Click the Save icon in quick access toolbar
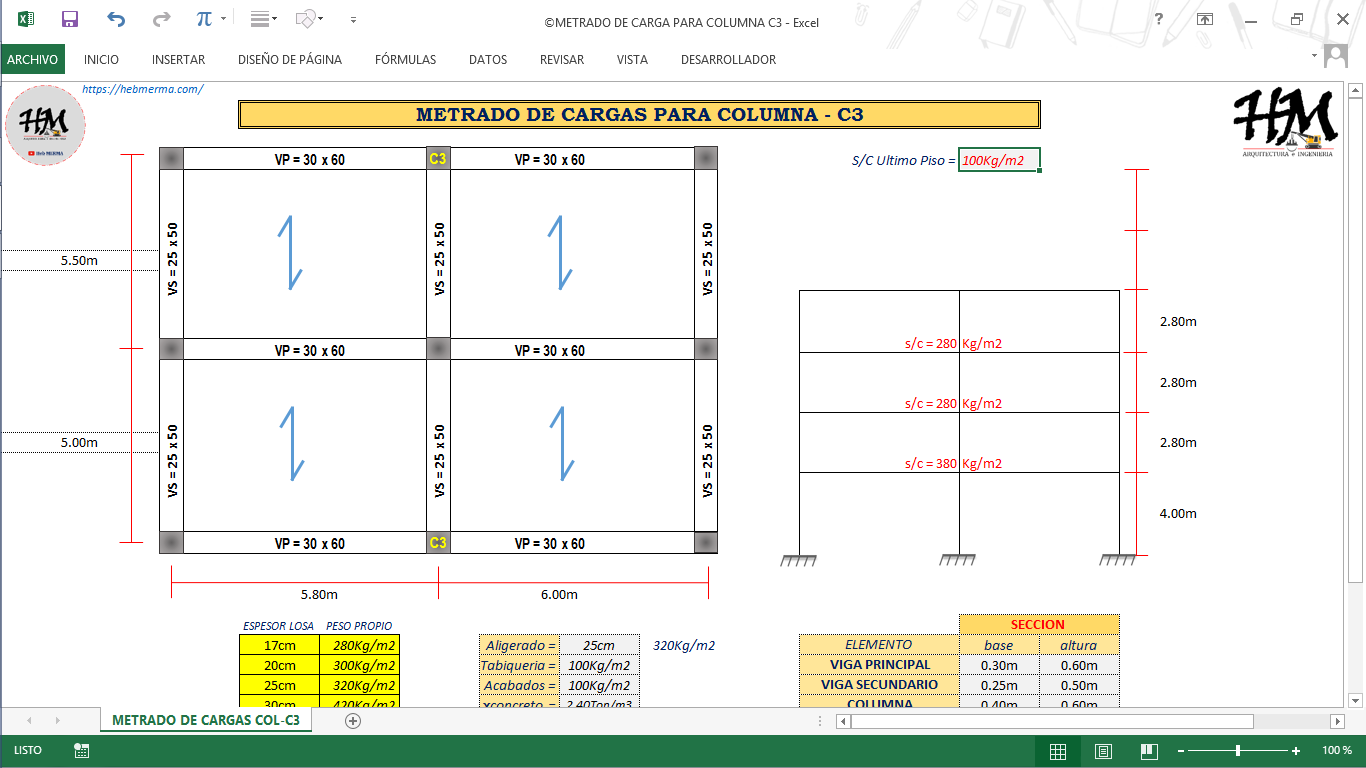This screenshot has height=768, width=1366. pos(70,19)
